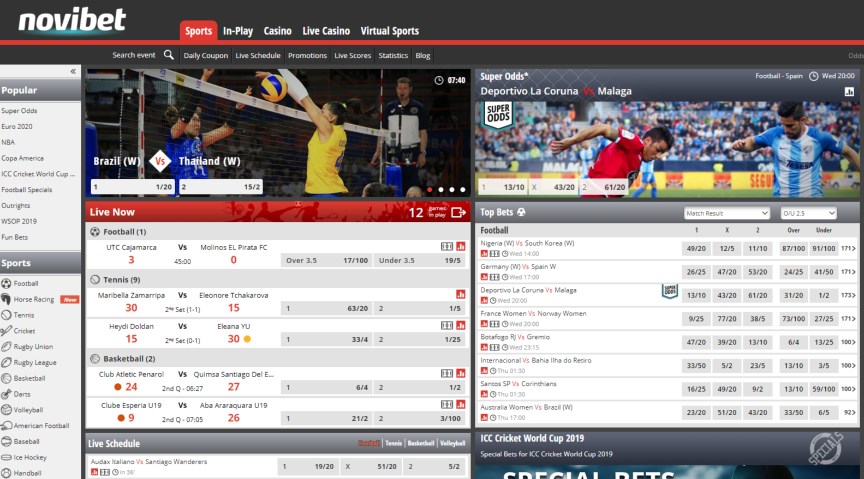Expand 171 more markets for Nigeria (W) row
Viewport: 864px width, 479px height.
pyautogui.click(x=848, y=249)
